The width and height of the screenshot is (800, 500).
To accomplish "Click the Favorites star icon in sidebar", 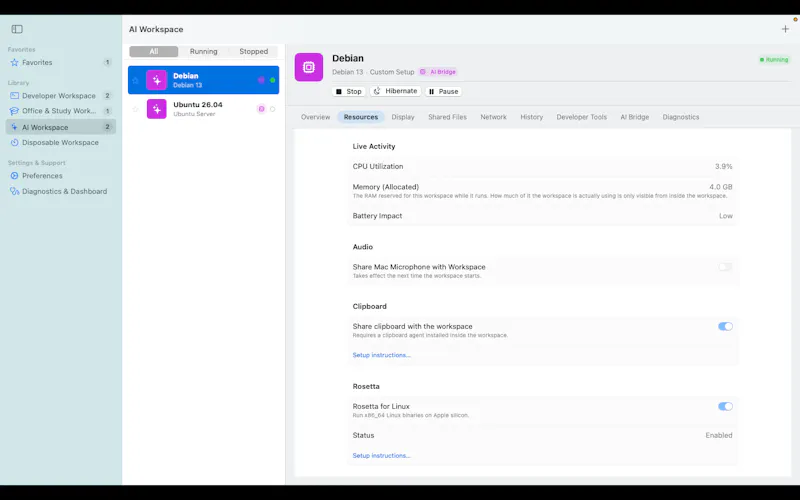I will pyautogui.click(x=14, y=63).
